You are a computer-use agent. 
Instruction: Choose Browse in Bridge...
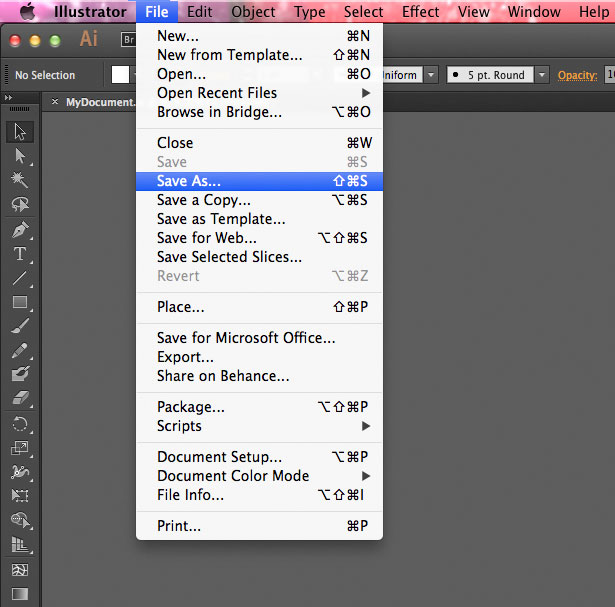259,112
